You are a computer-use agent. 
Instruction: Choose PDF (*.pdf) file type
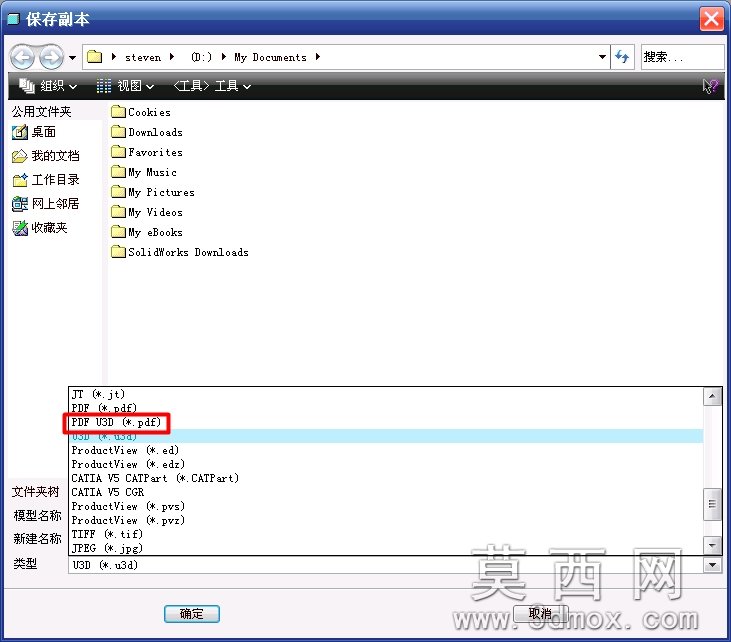pyautogui.click(x=386, y=408)
